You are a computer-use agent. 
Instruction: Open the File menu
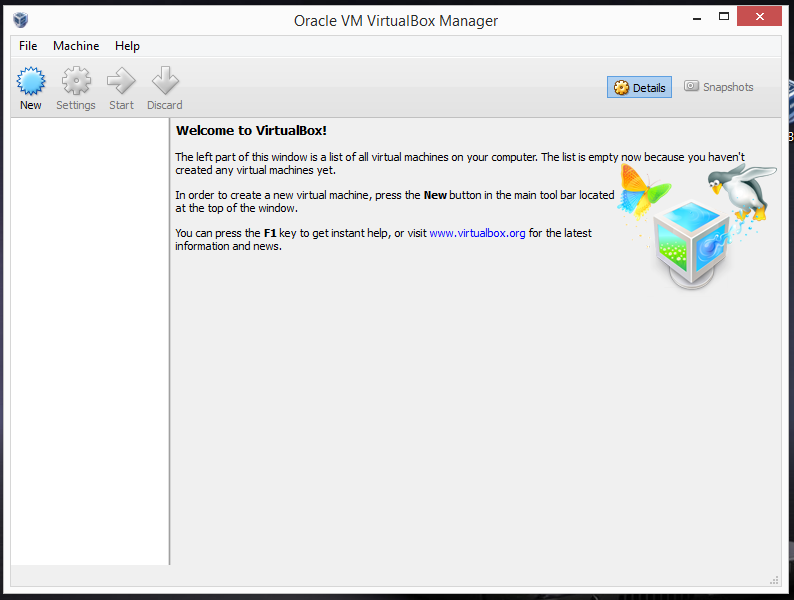[x=28, y=46]
